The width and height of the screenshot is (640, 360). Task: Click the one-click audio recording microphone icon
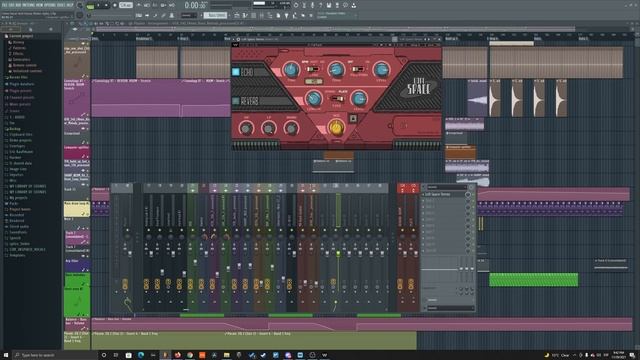click(312, 5)
